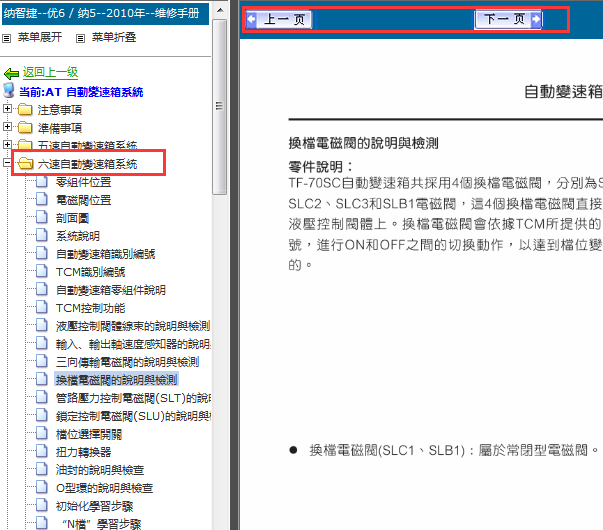The width and height of the screenshot is (603, 530).
Task: Open the O型環的說明與檢查 page
Action: click(x=105, y=488)
